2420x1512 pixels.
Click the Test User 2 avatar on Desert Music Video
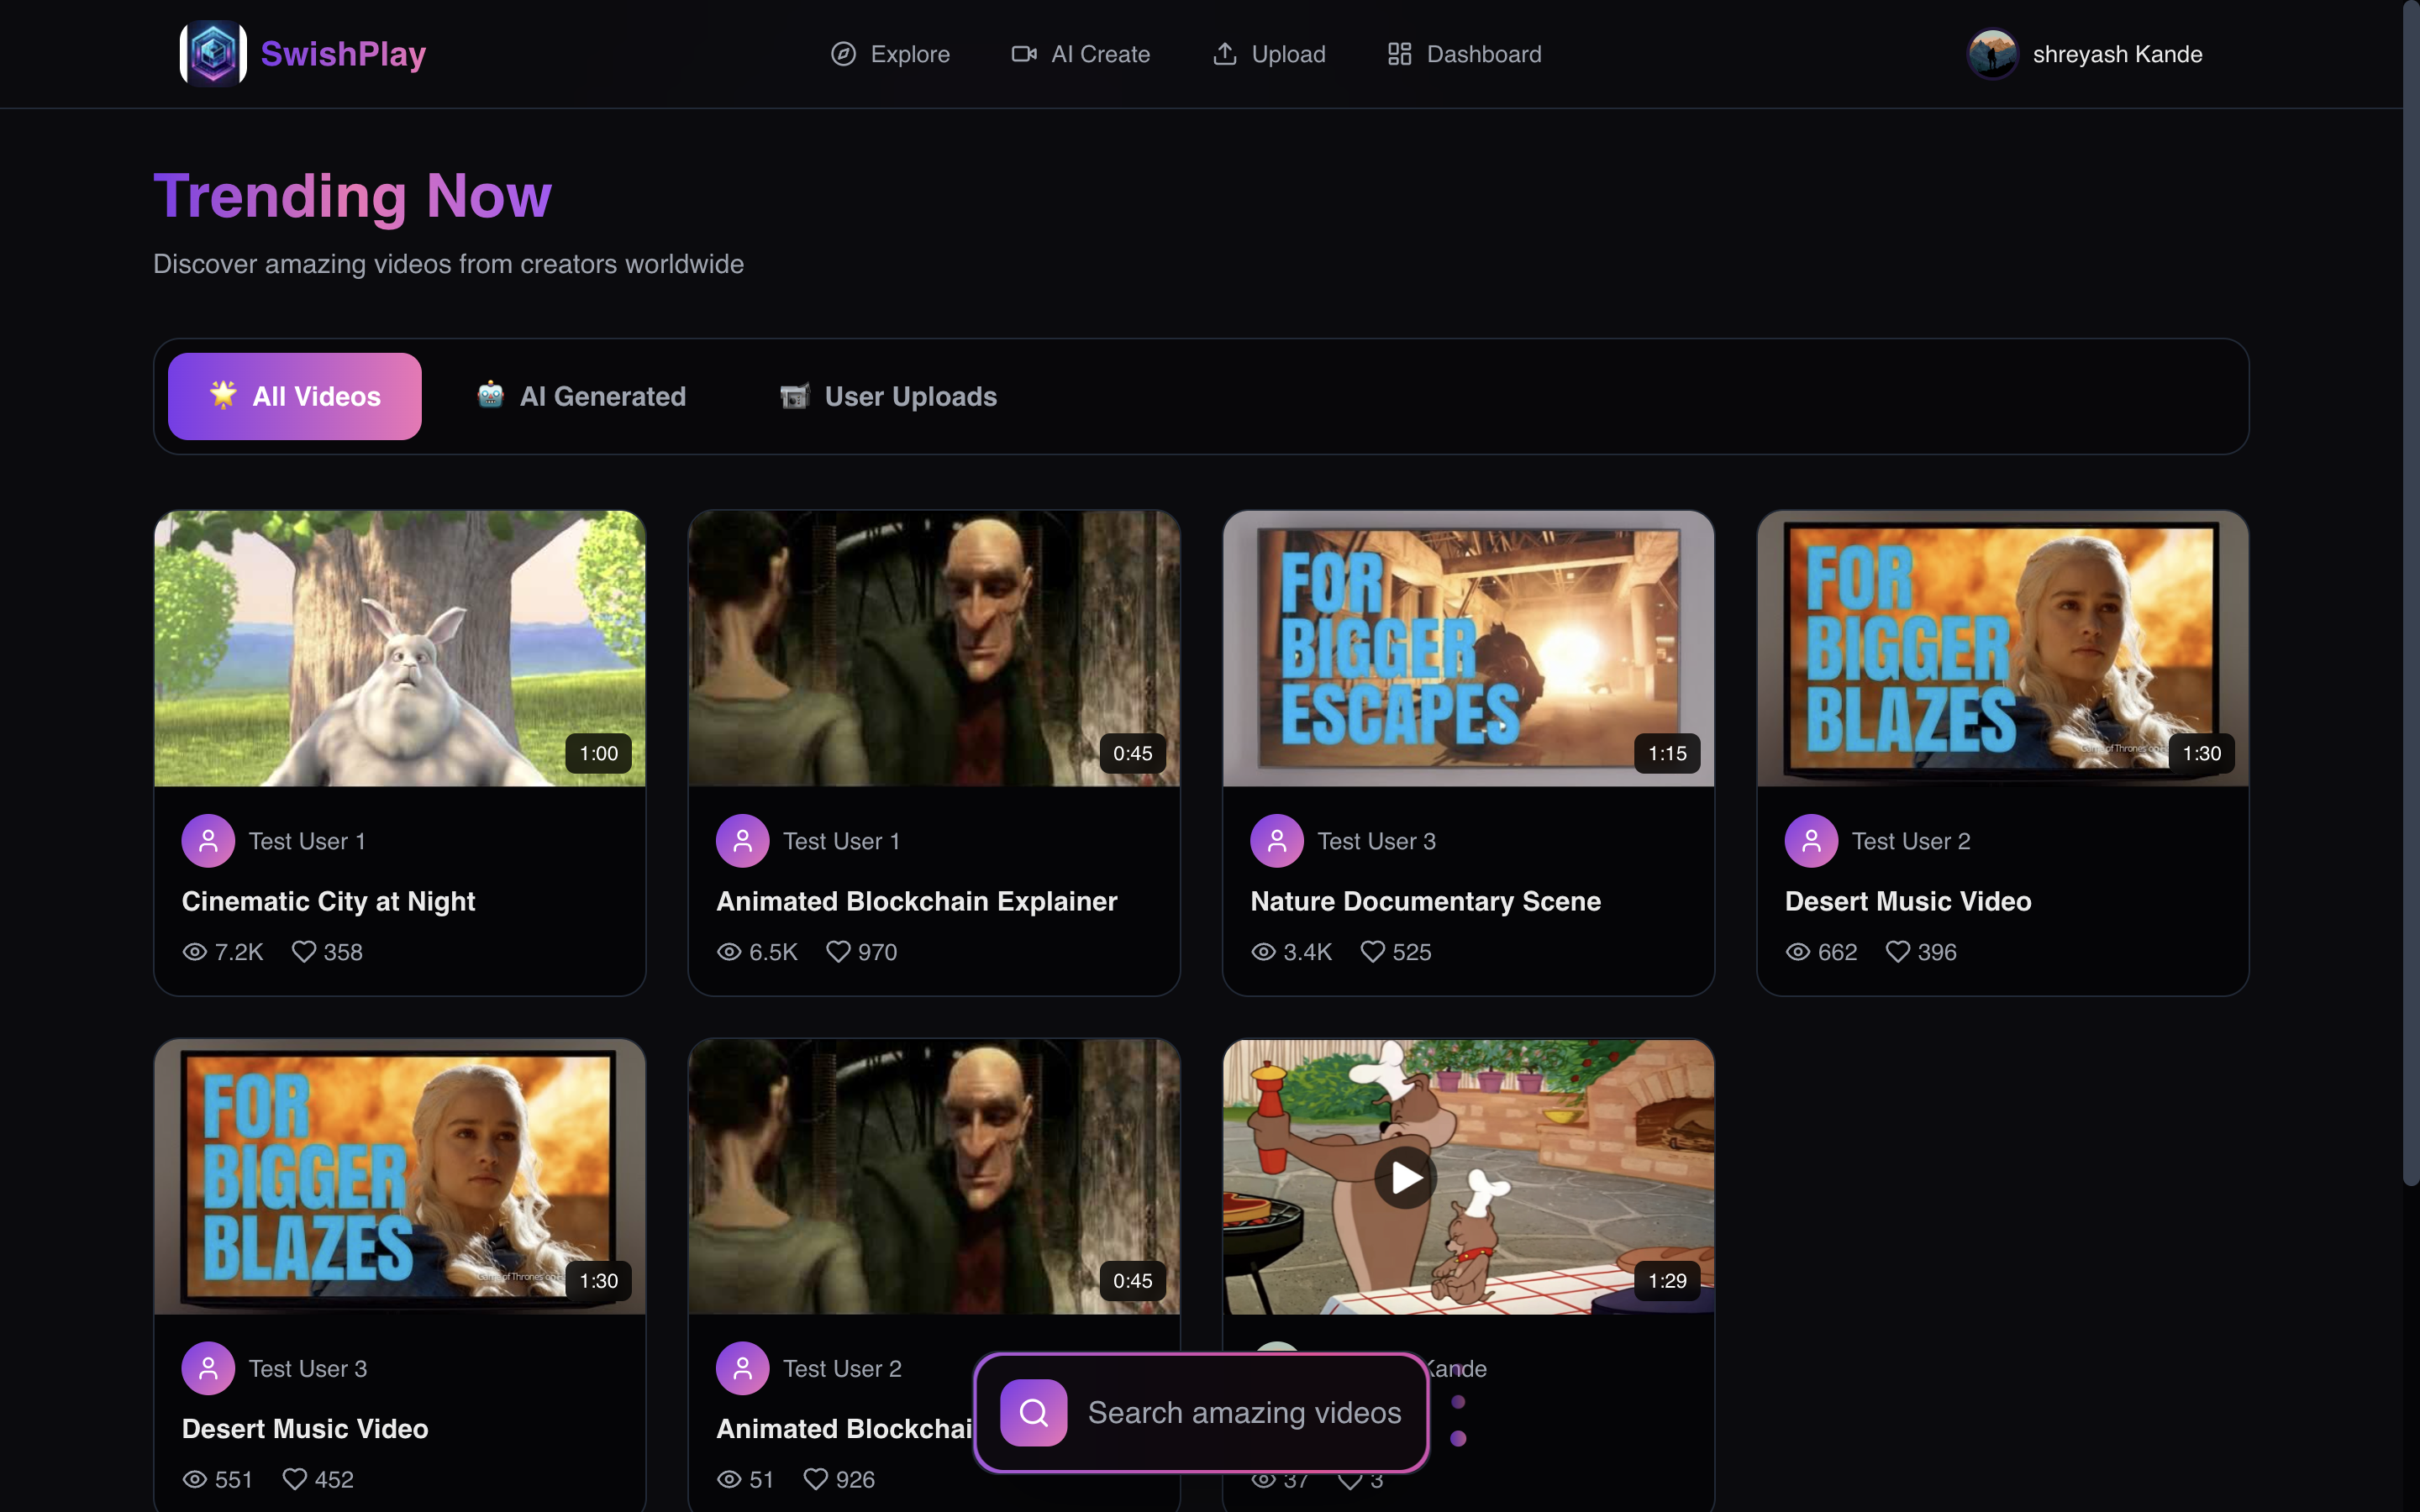(x=1811, y=841)
